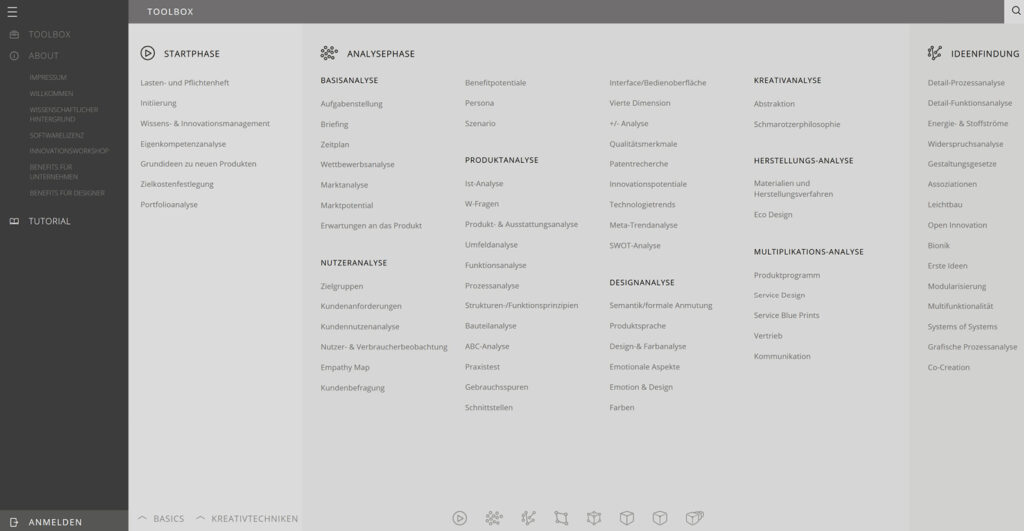Expand the Basics panel
1024x531 pixels.
click(161, 519)
